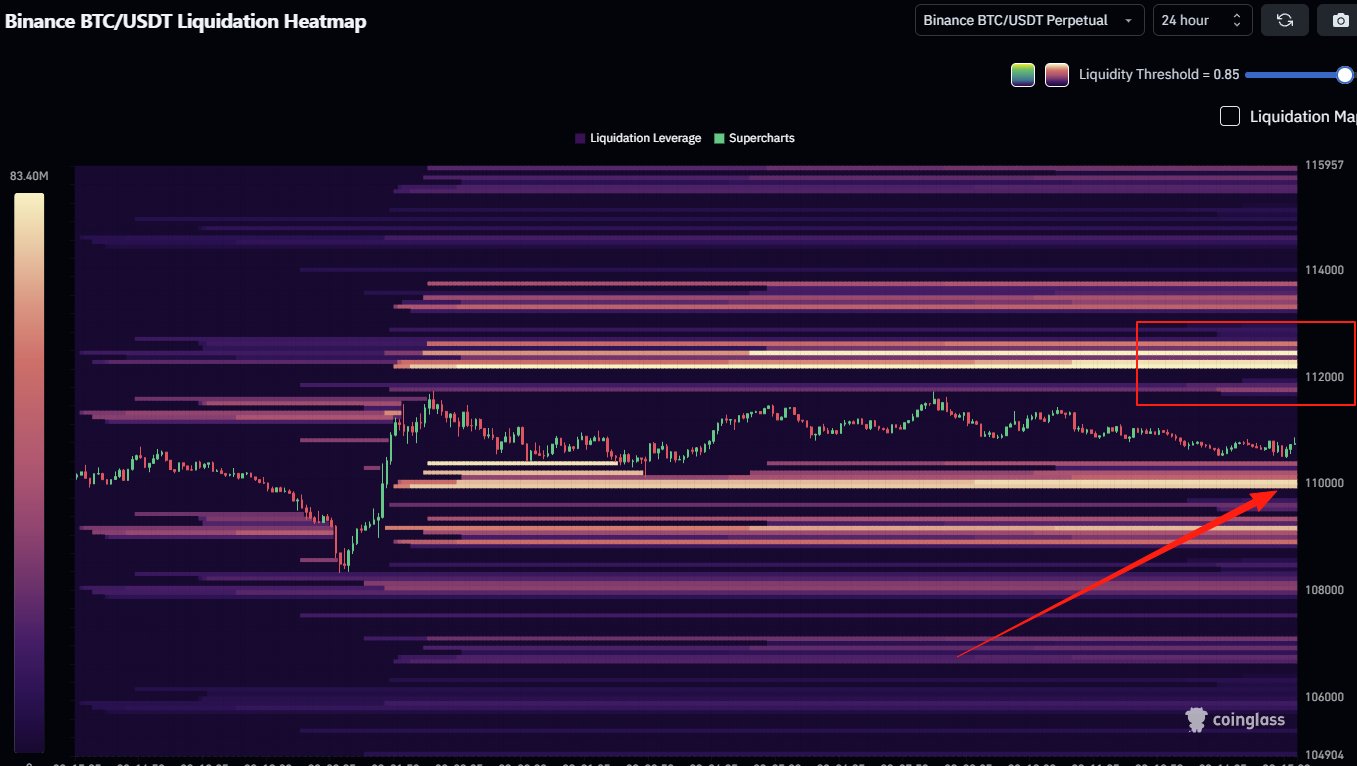Screen dimensions: 1357x766
Task: Click the Liquidity Threshold slider handle
Action: [x=1346, y=74]
